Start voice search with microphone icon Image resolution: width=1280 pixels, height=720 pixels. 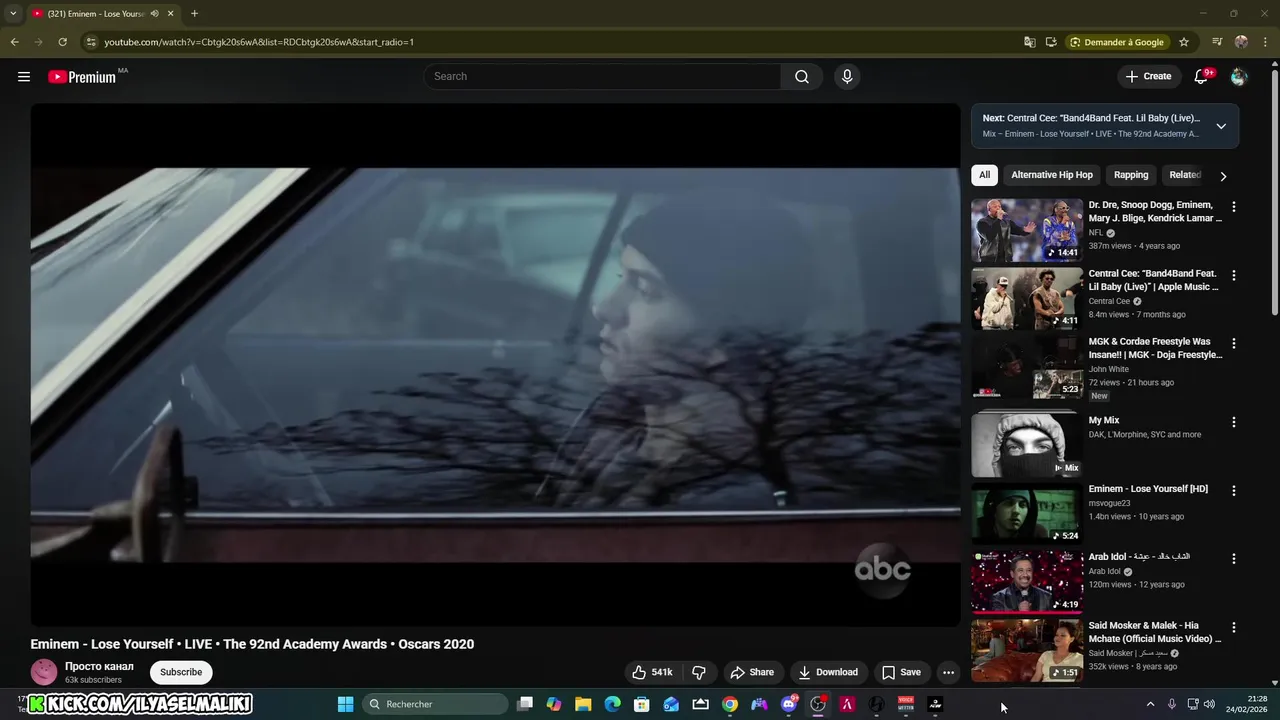[x=847, y=77]
